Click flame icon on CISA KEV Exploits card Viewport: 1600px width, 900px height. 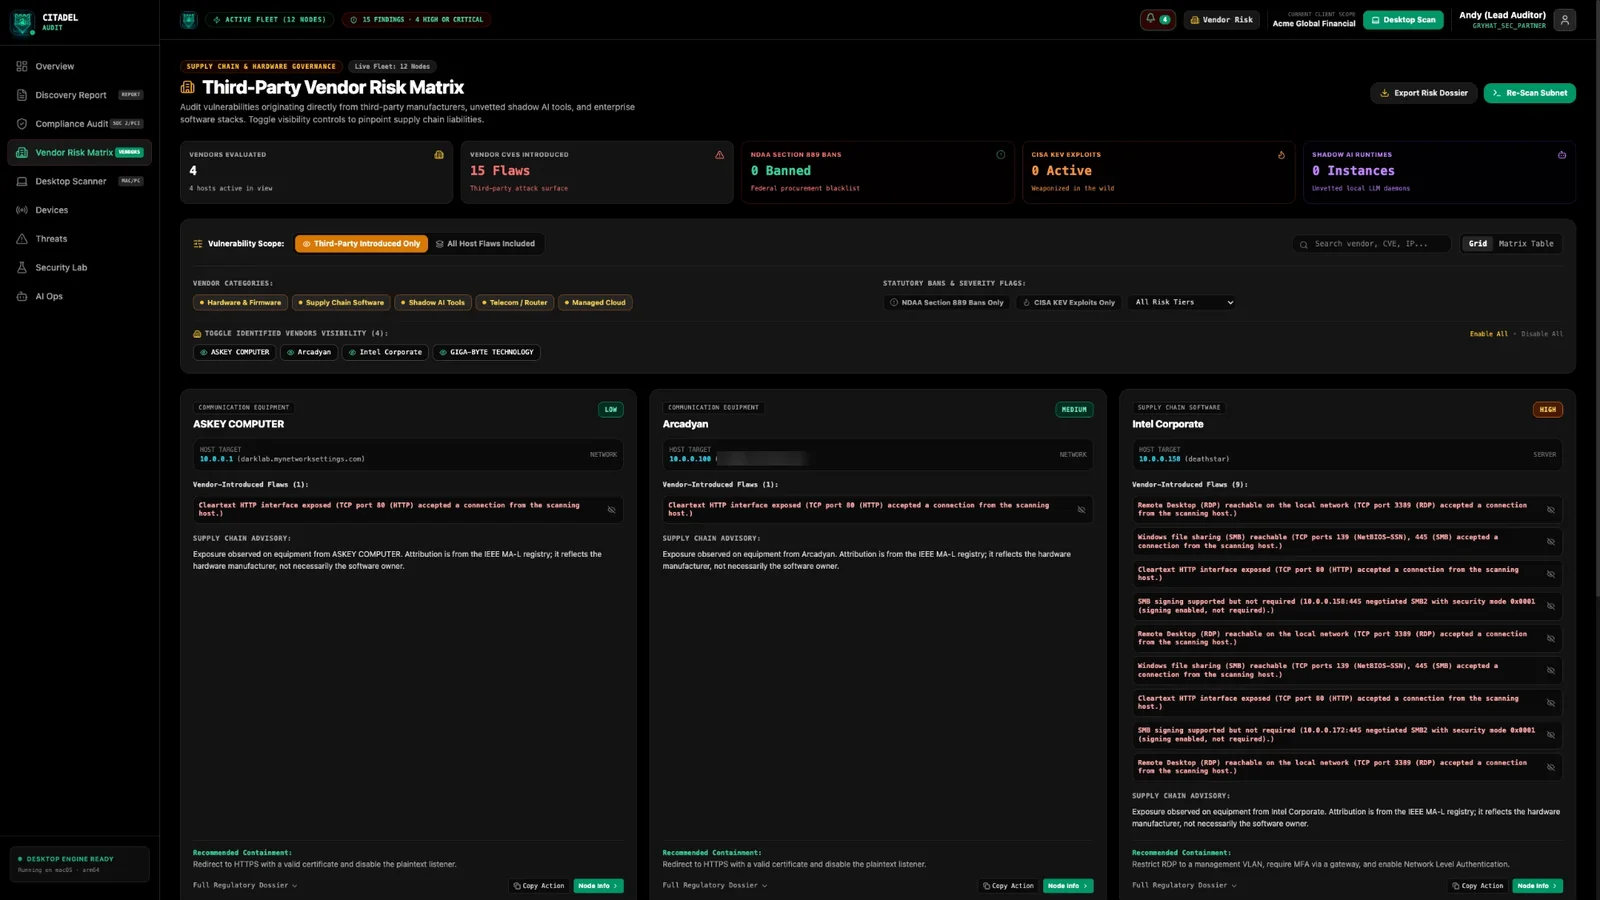point(1281,155)
